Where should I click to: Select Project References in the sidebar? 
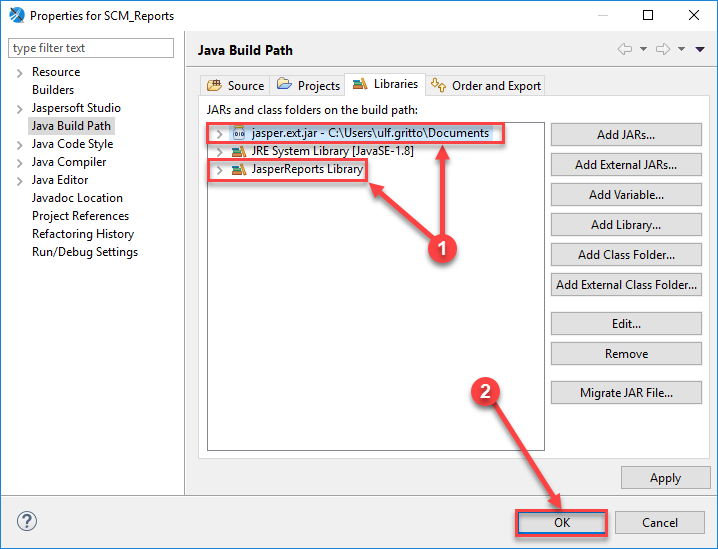pos(80,216)
